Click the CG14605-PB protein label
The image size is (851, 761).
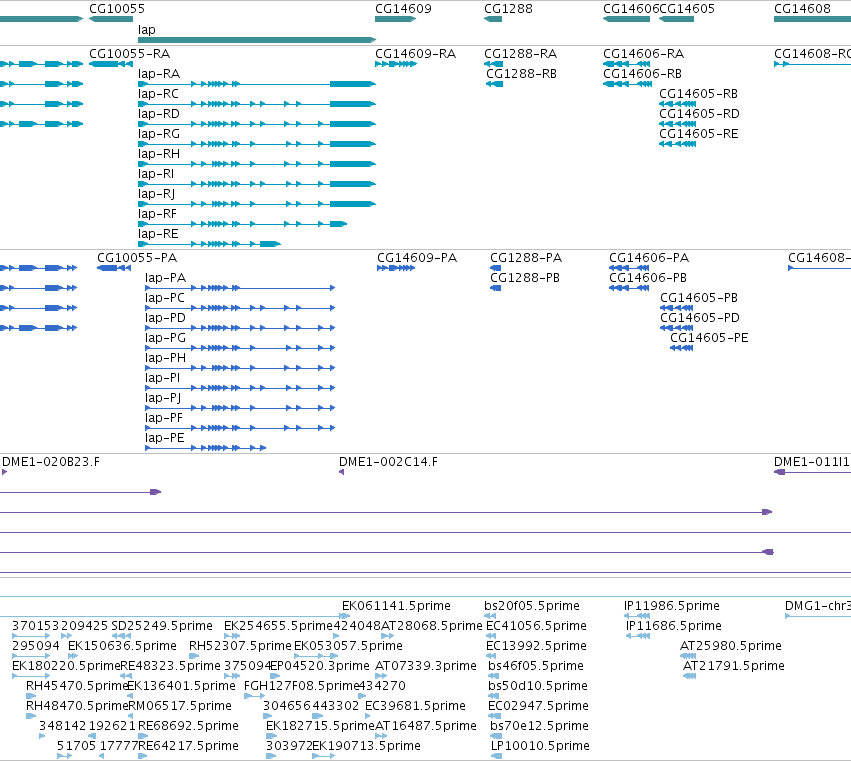tap(698, 298)
